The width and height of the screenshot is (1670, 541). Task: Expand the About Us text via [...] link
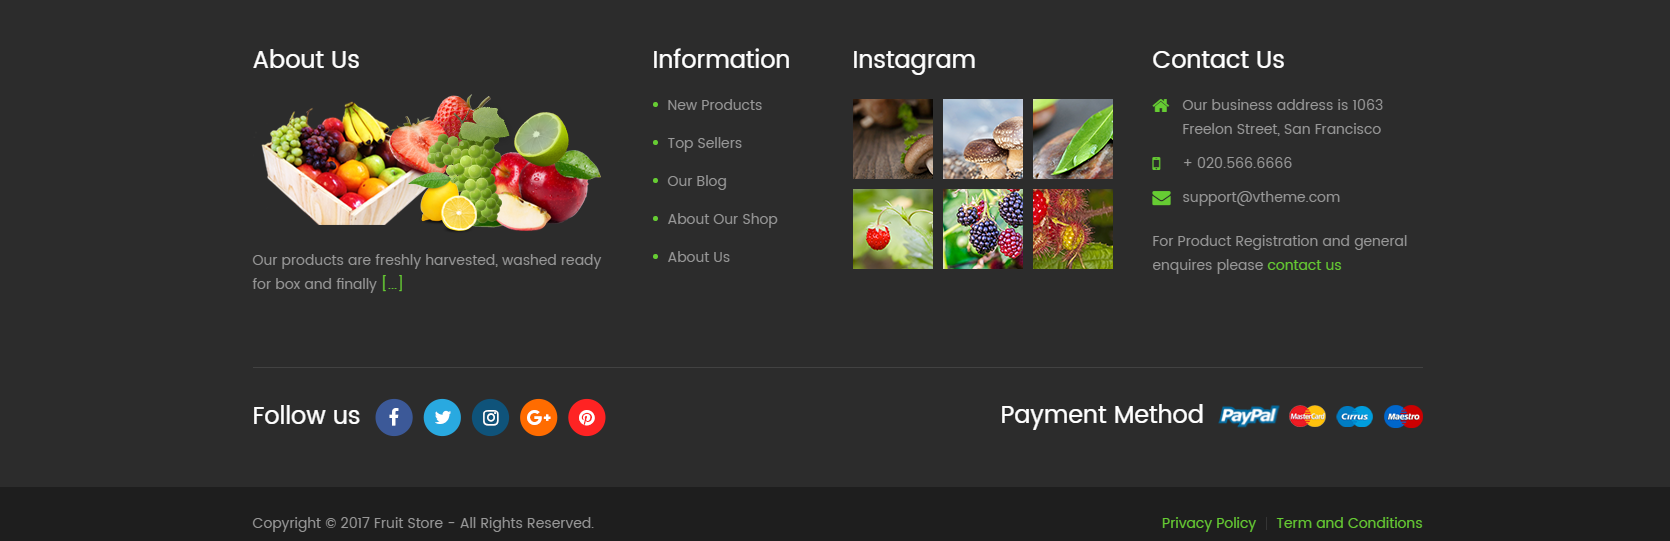click(392, 284)
